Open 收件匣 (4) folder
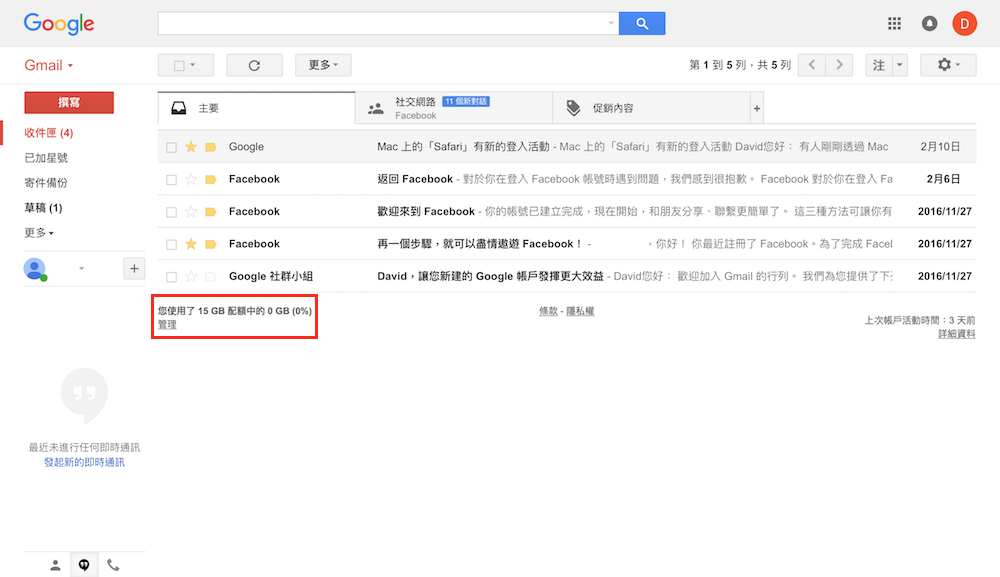The height and width of the screenshot is (577, 1000). [48, 133]
